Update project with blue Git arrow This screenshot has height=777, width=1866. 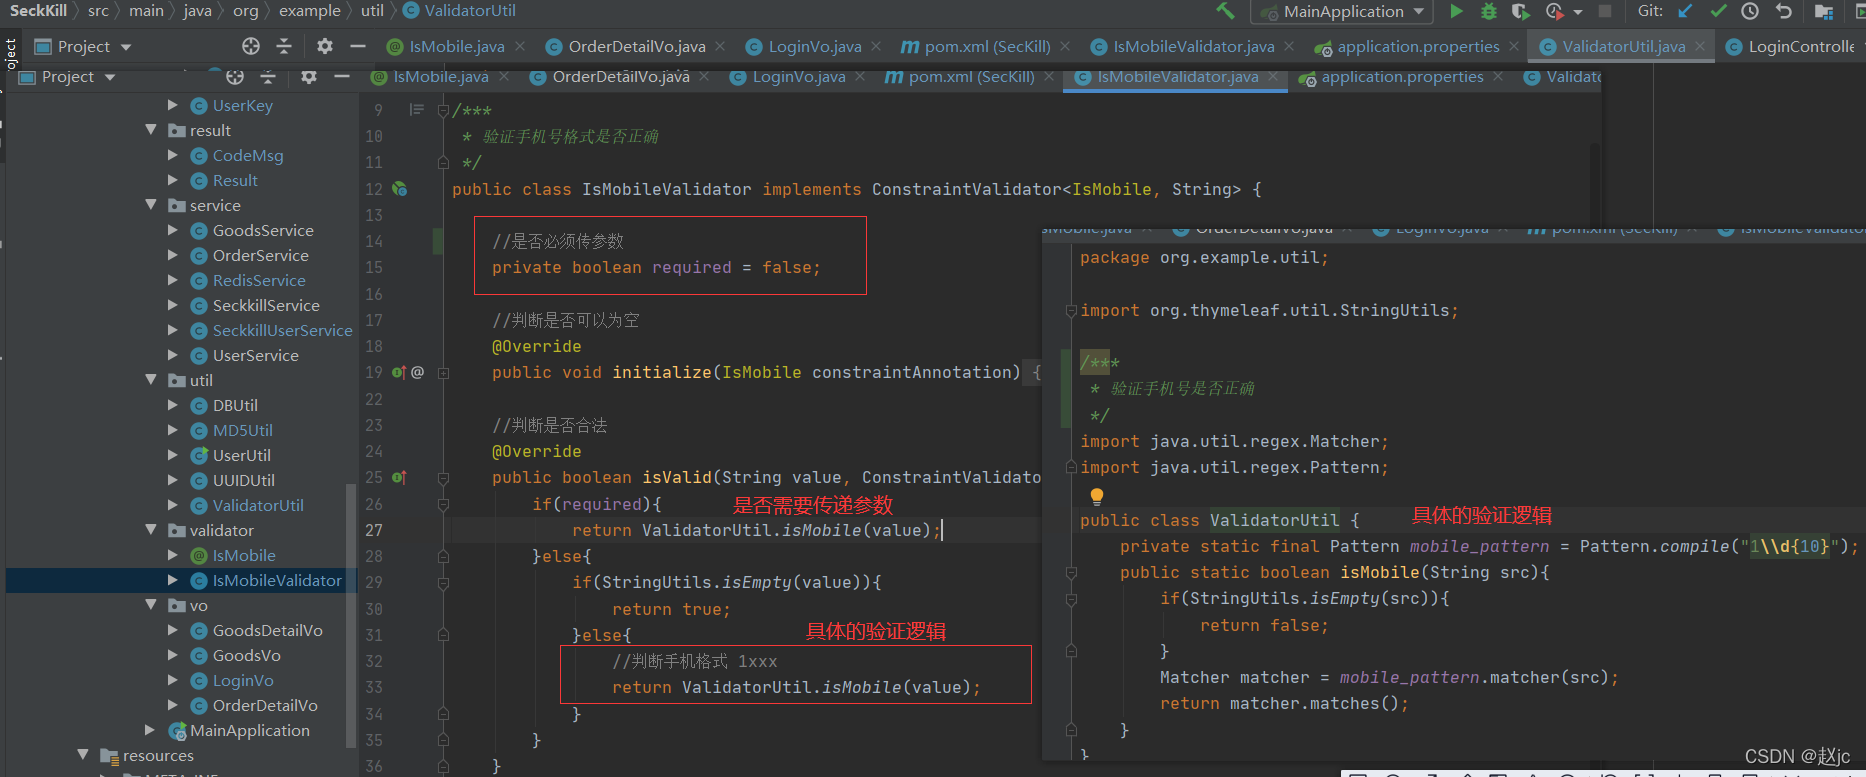coord(1685,11)
